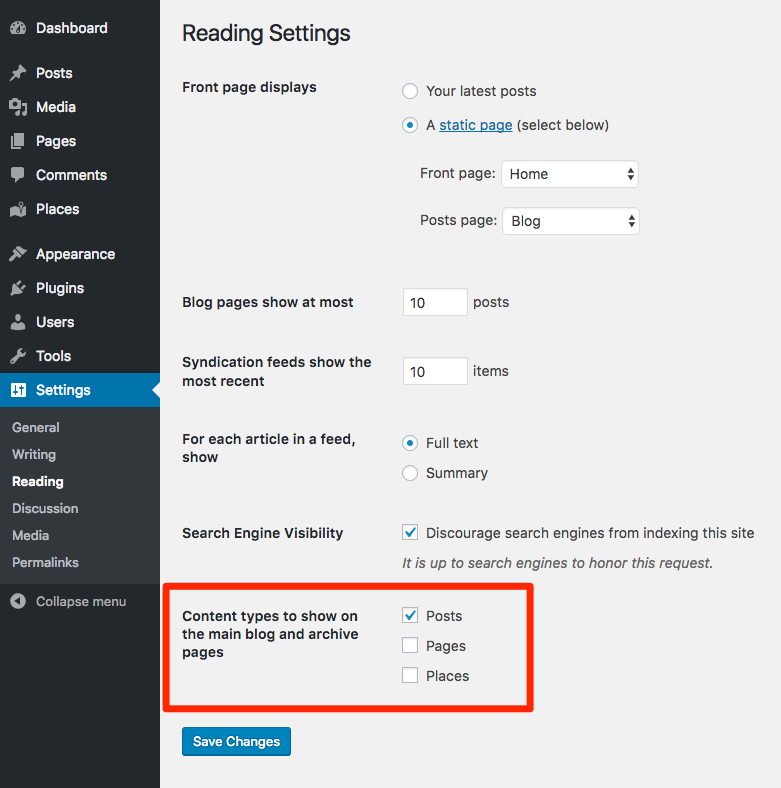
Task: Click the Comments speech bubble icon
Action: [x=18, y=175]
